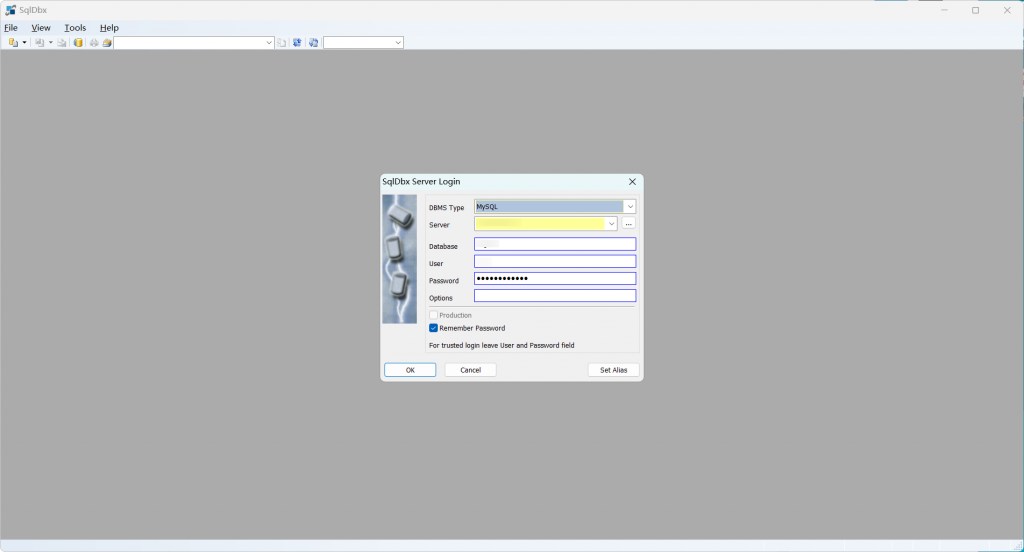Open the arrow beside the save icon

pyautogui.click(x=51, y=42)
